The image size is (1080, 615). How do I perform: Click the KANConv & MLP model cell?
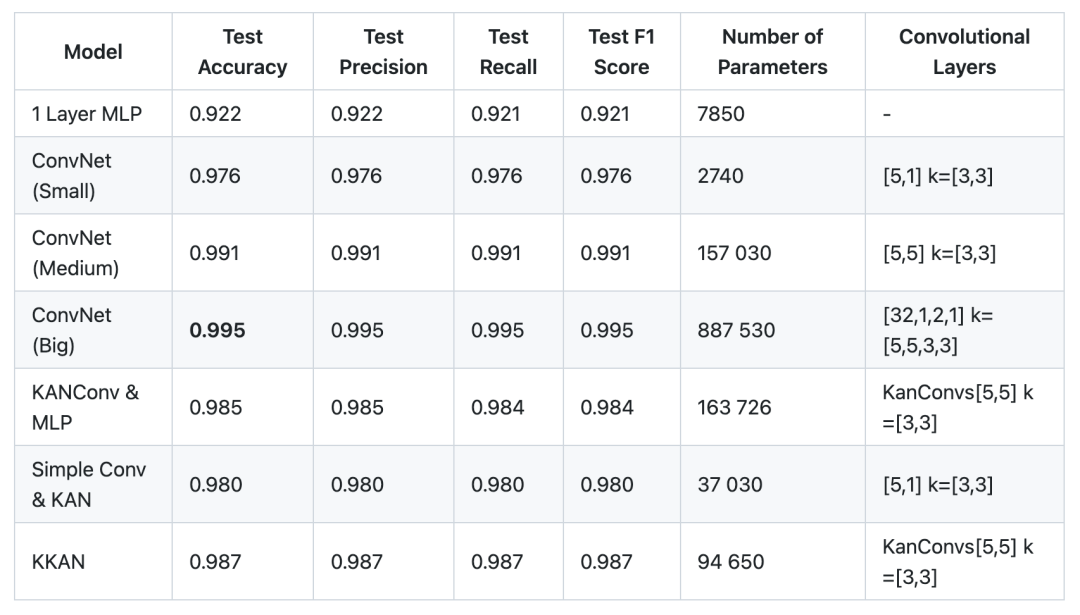click(85, 407)
